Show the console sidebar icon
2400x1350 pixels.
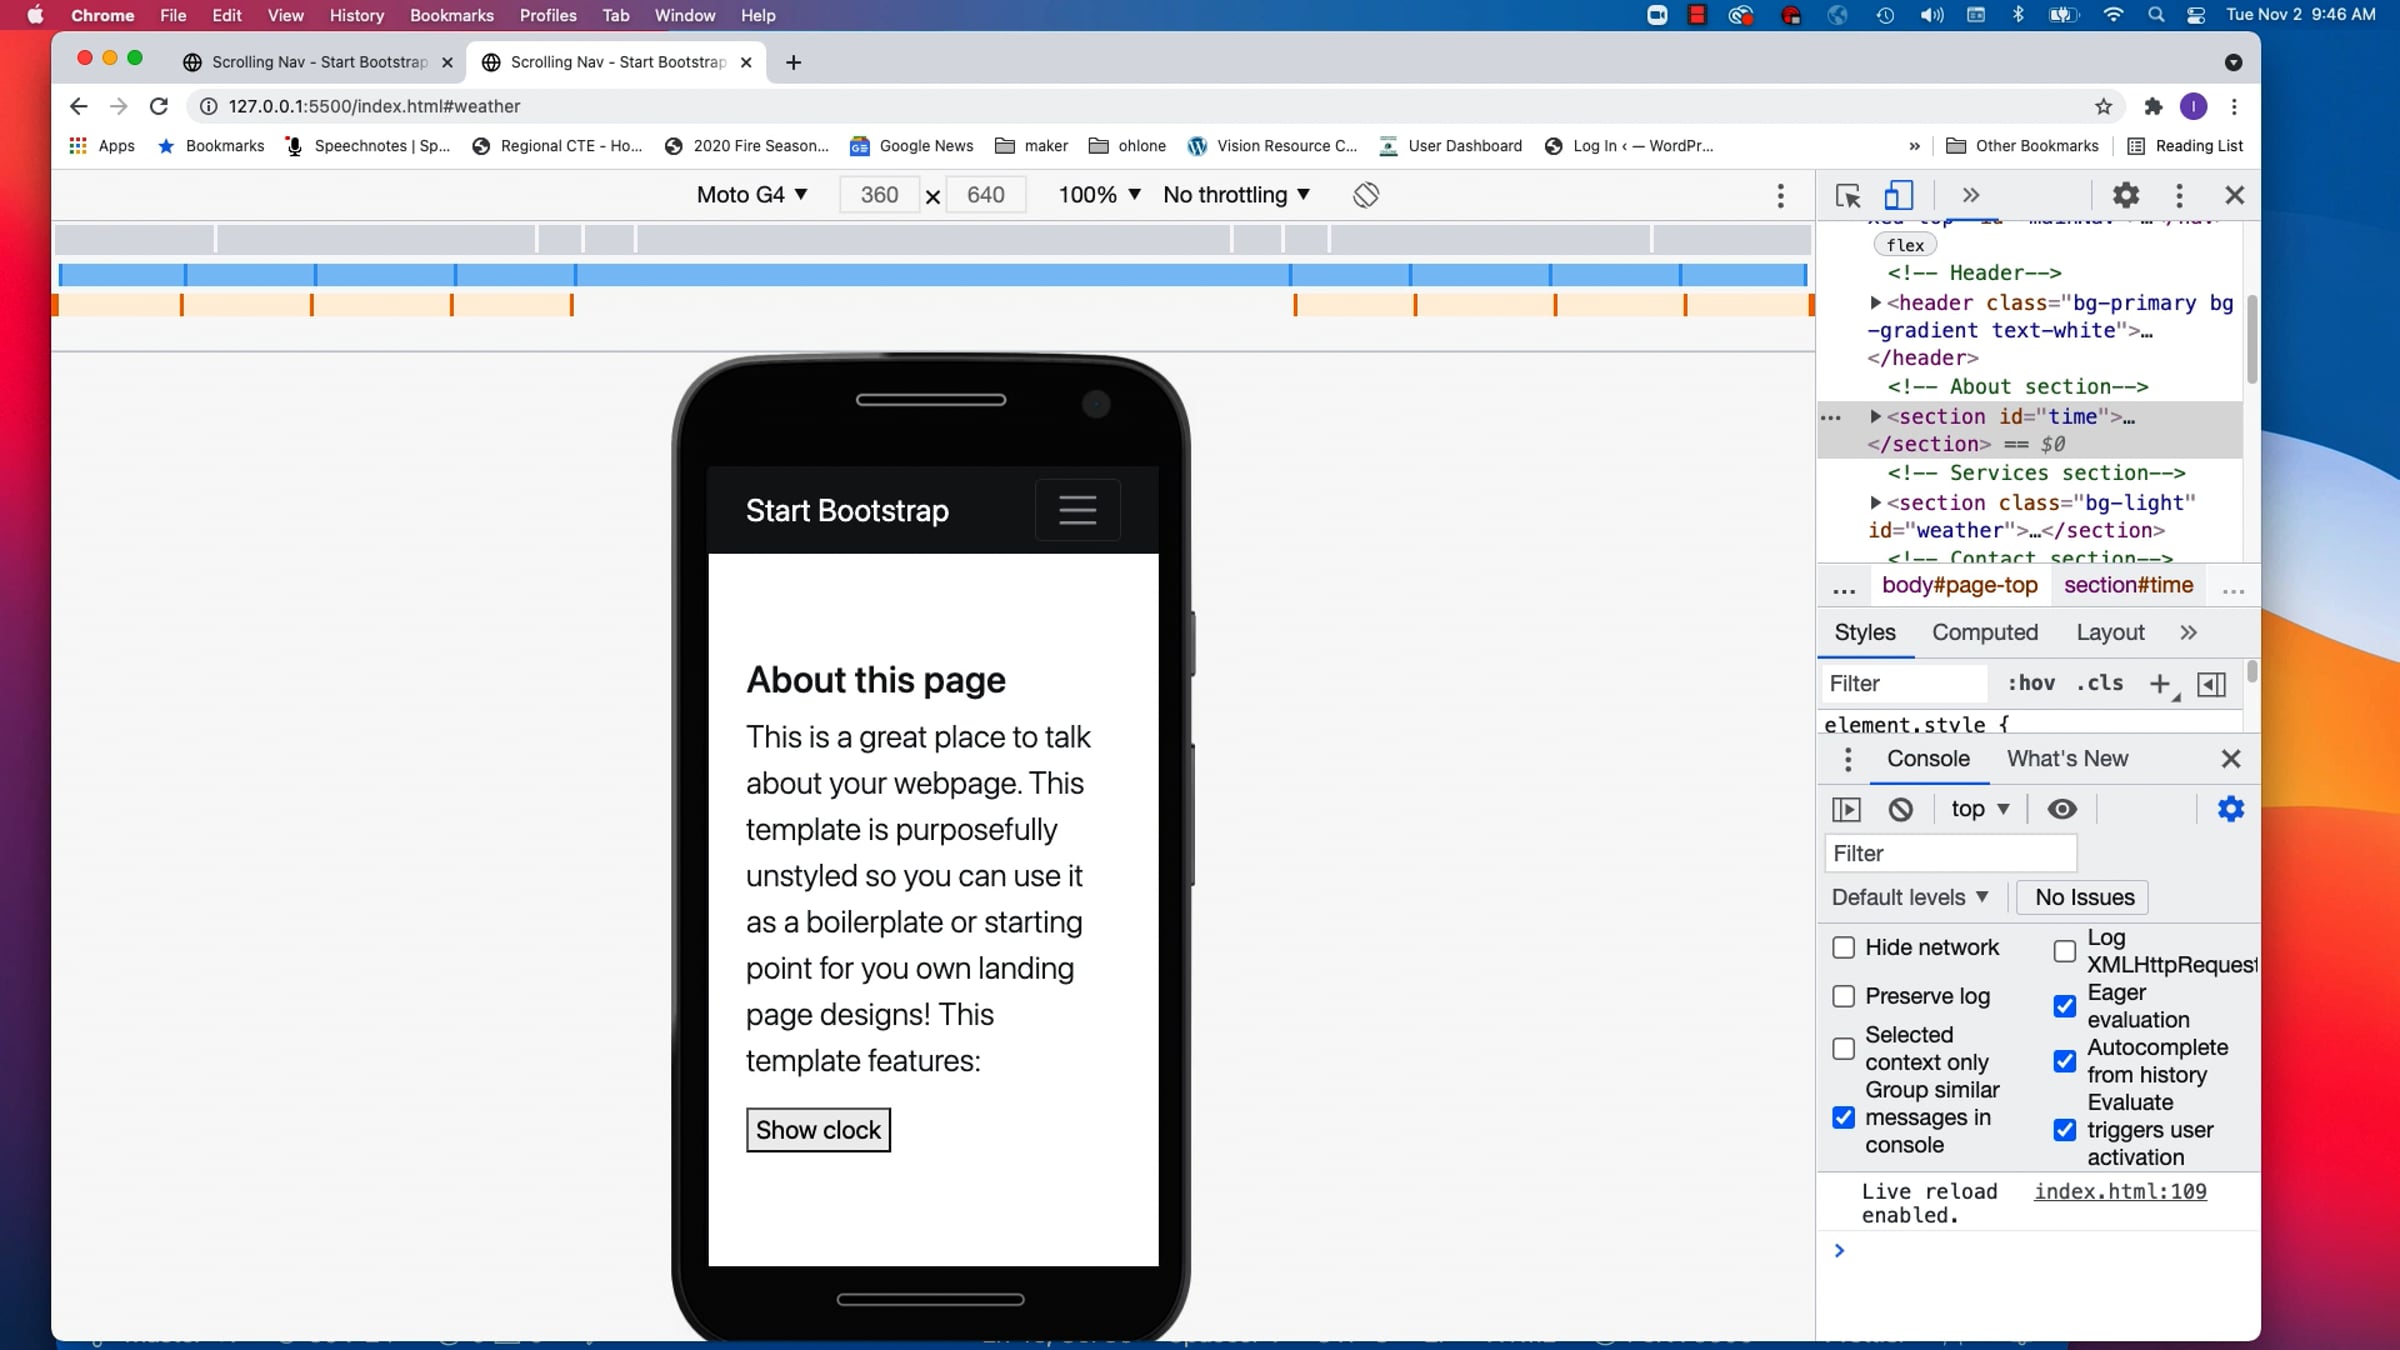tap(1846, 809)
